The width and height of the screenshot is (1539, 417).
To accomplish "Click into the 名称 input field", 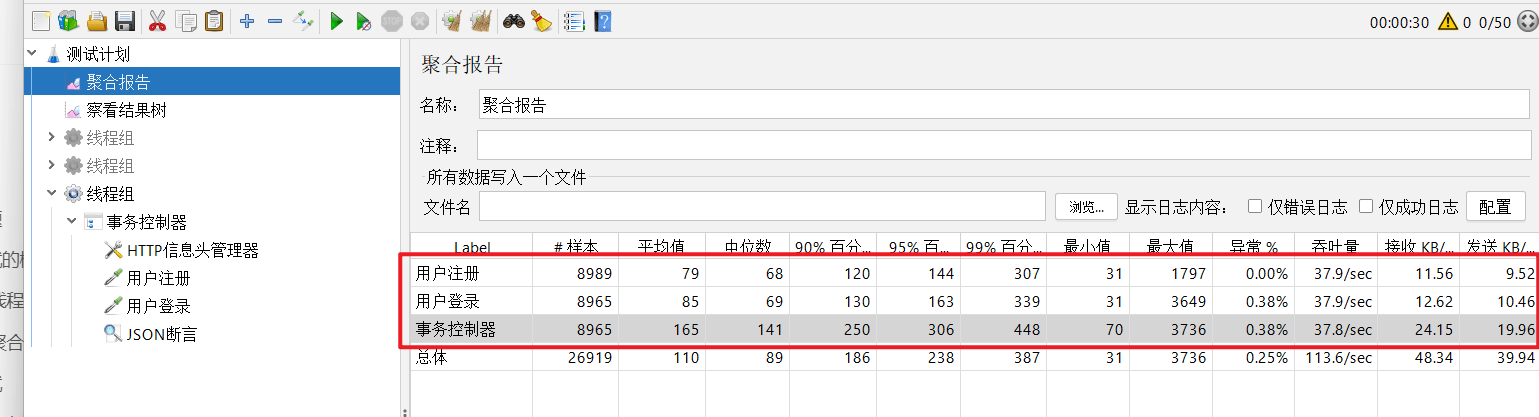I will [x=1003, y=105].
